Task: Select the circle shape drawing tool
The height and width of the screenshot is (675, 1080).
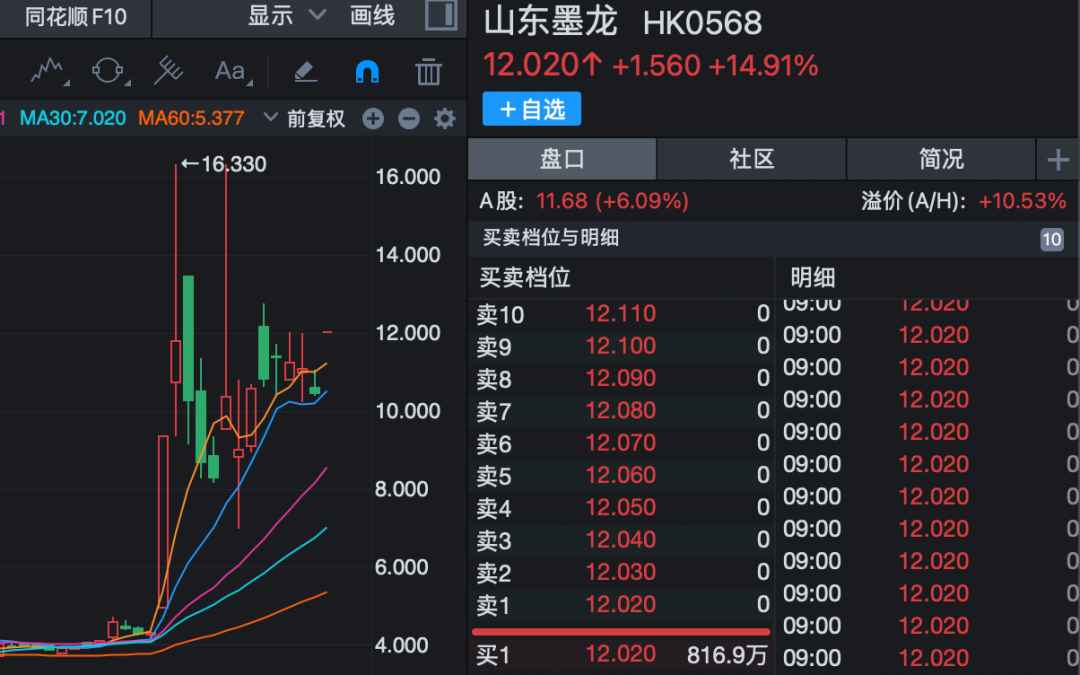Action: [108, 71]
